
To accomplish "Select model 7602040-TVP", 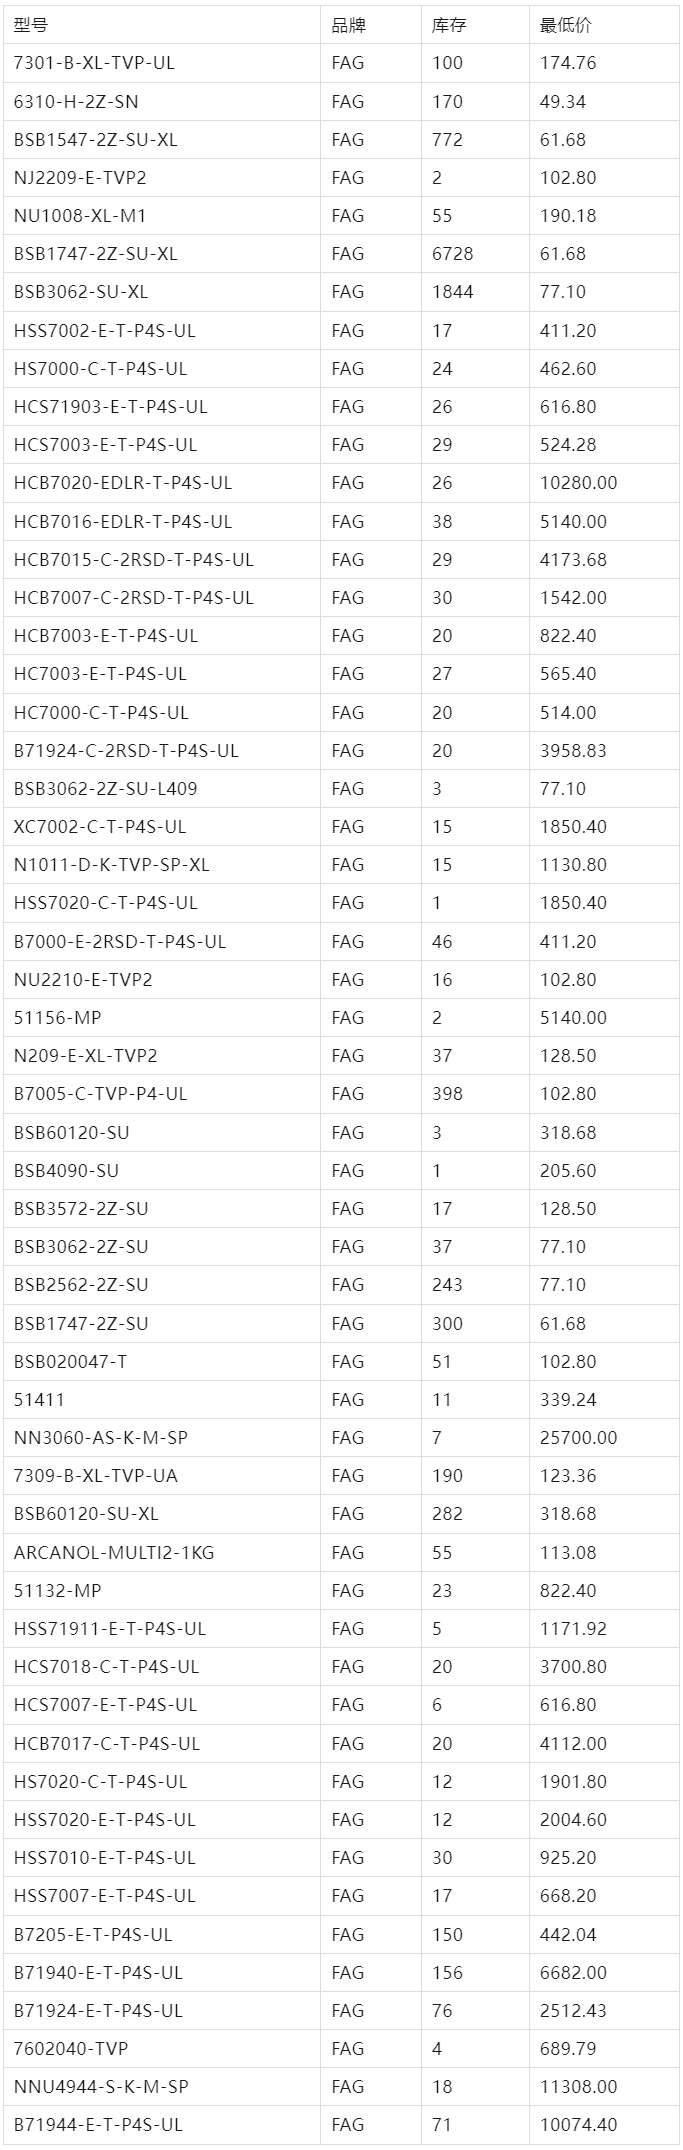I will (x=71, y=2049).
